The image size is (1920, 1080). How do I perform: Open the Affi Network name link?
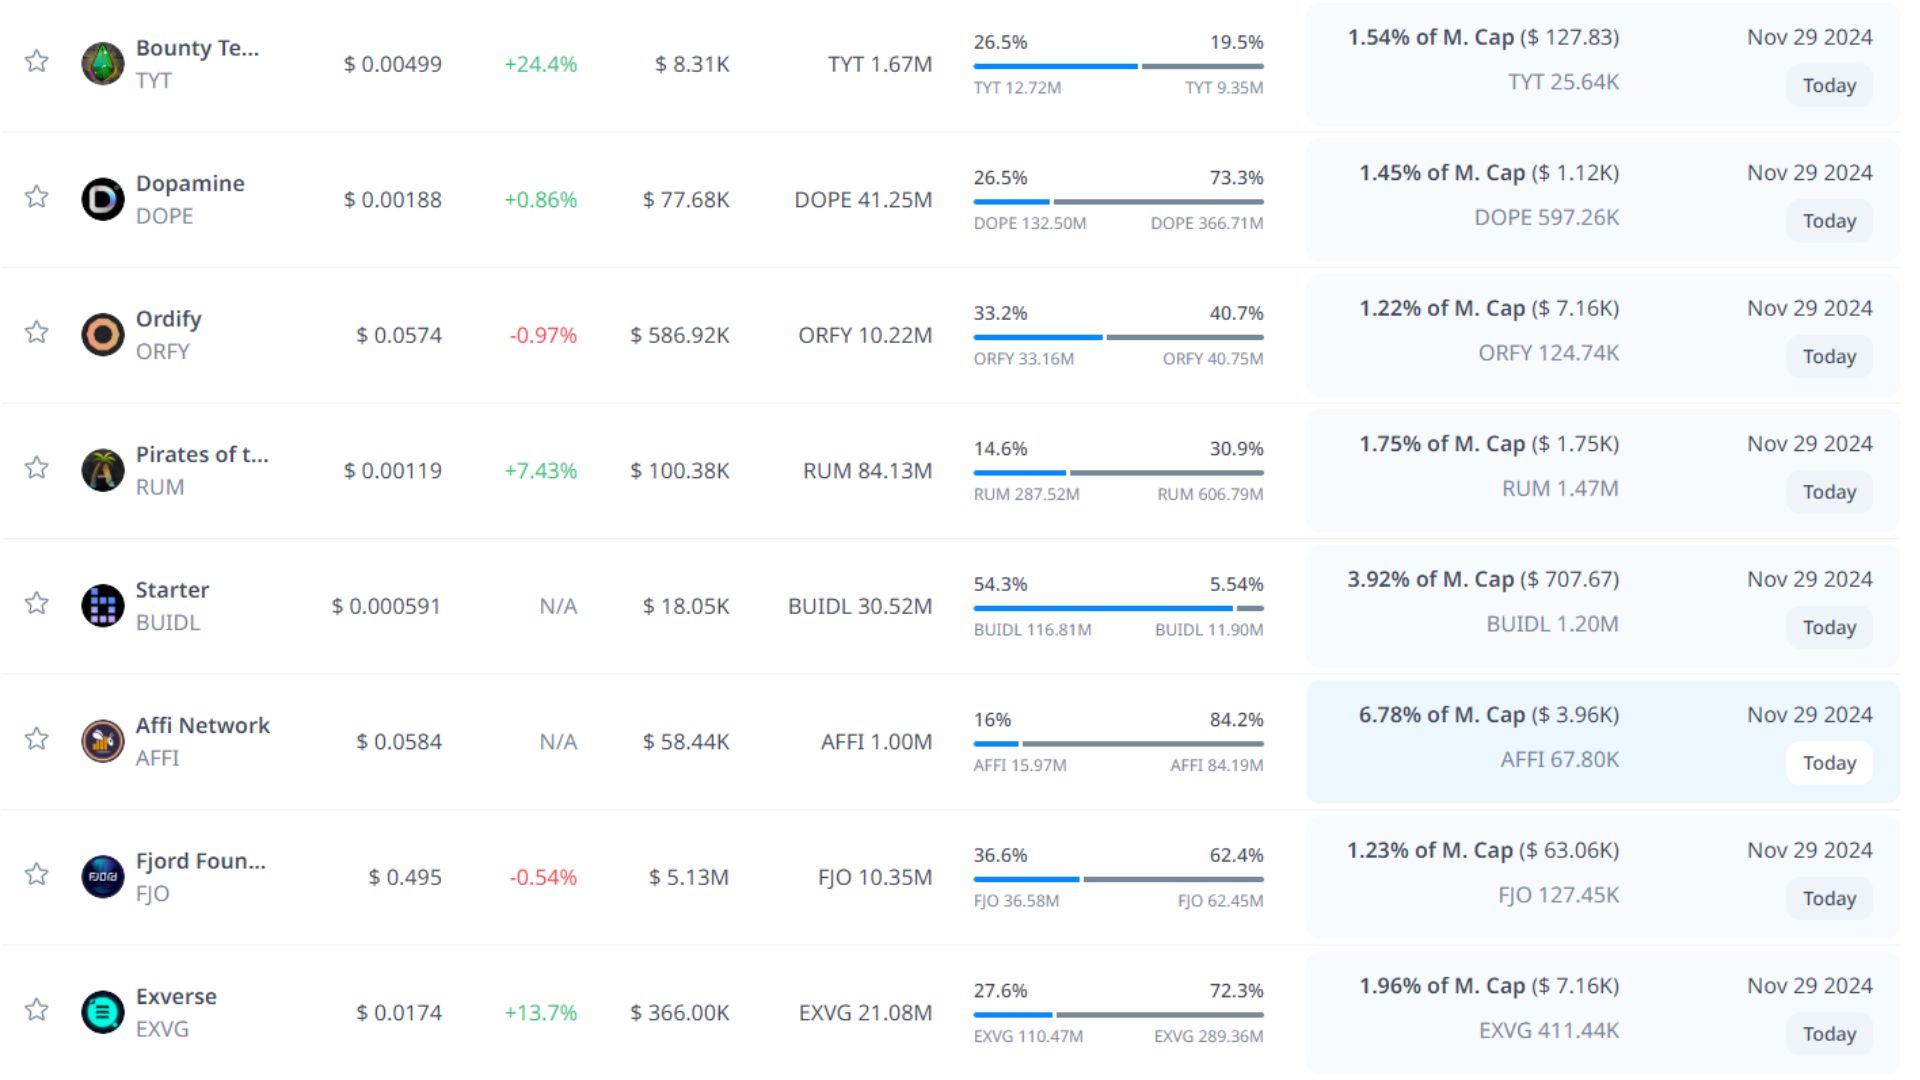(202, 725)
